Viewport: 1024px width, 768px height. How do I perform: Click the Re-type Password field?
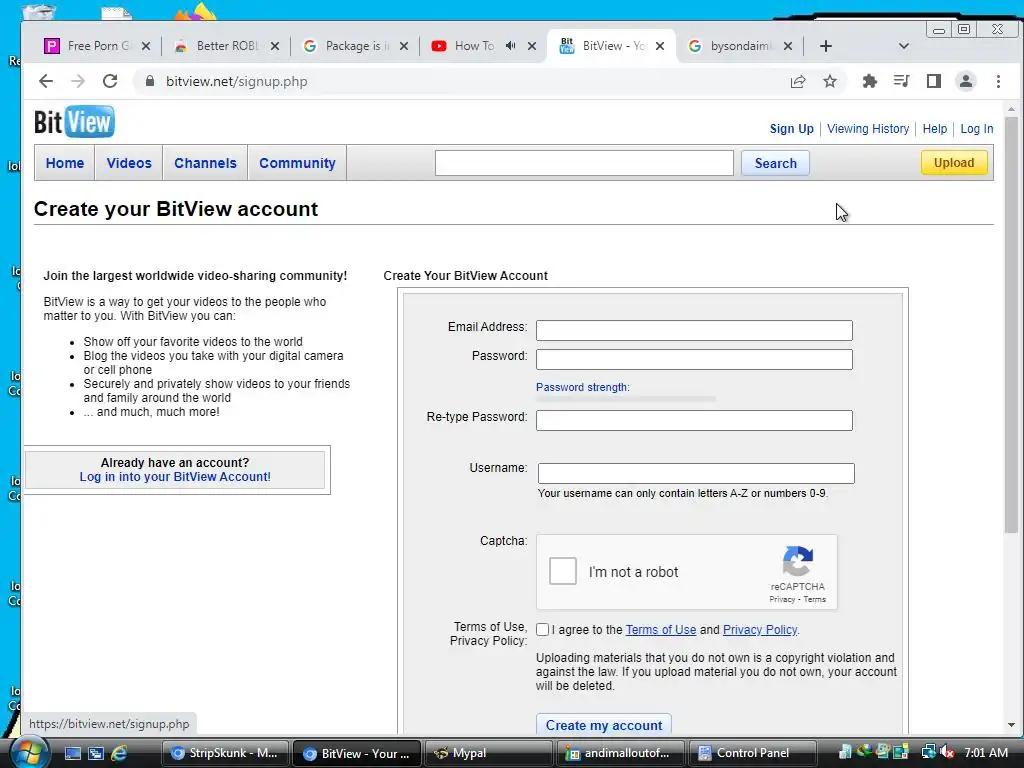click(x=694, y=421)
